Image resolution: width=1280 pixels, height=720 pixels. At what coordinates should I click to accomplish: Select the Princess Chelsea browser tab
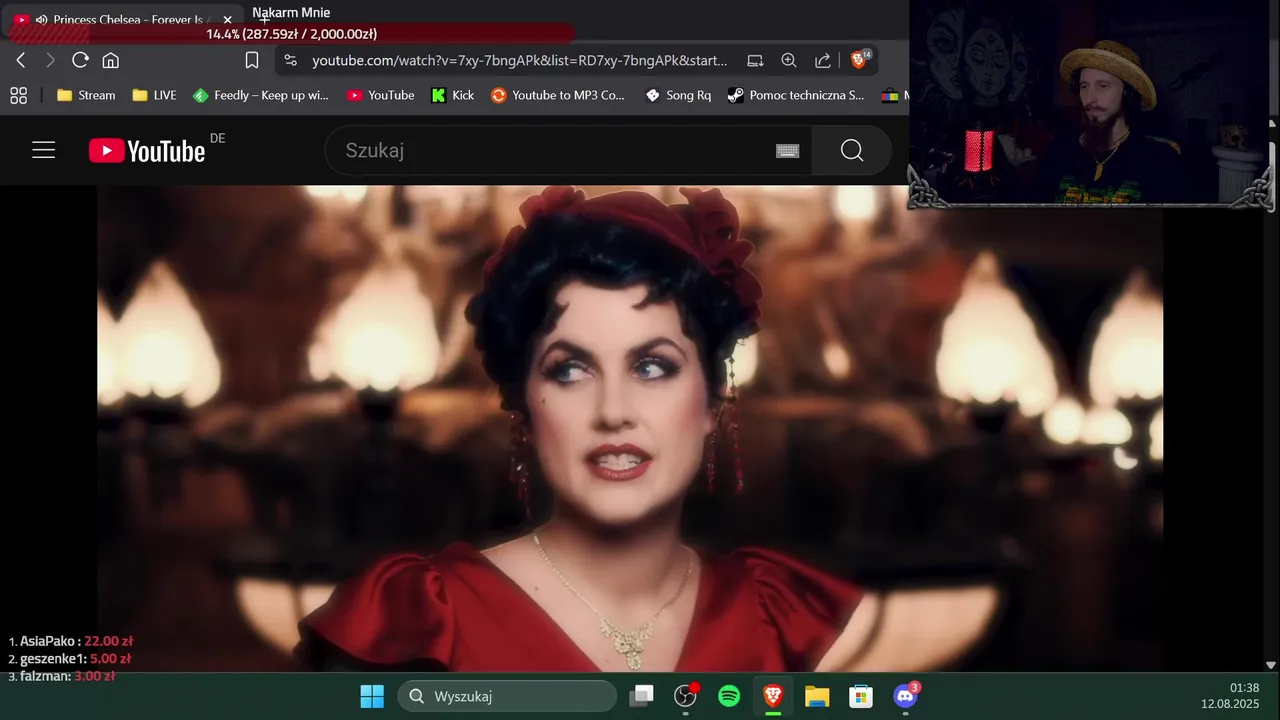[125, 20]
